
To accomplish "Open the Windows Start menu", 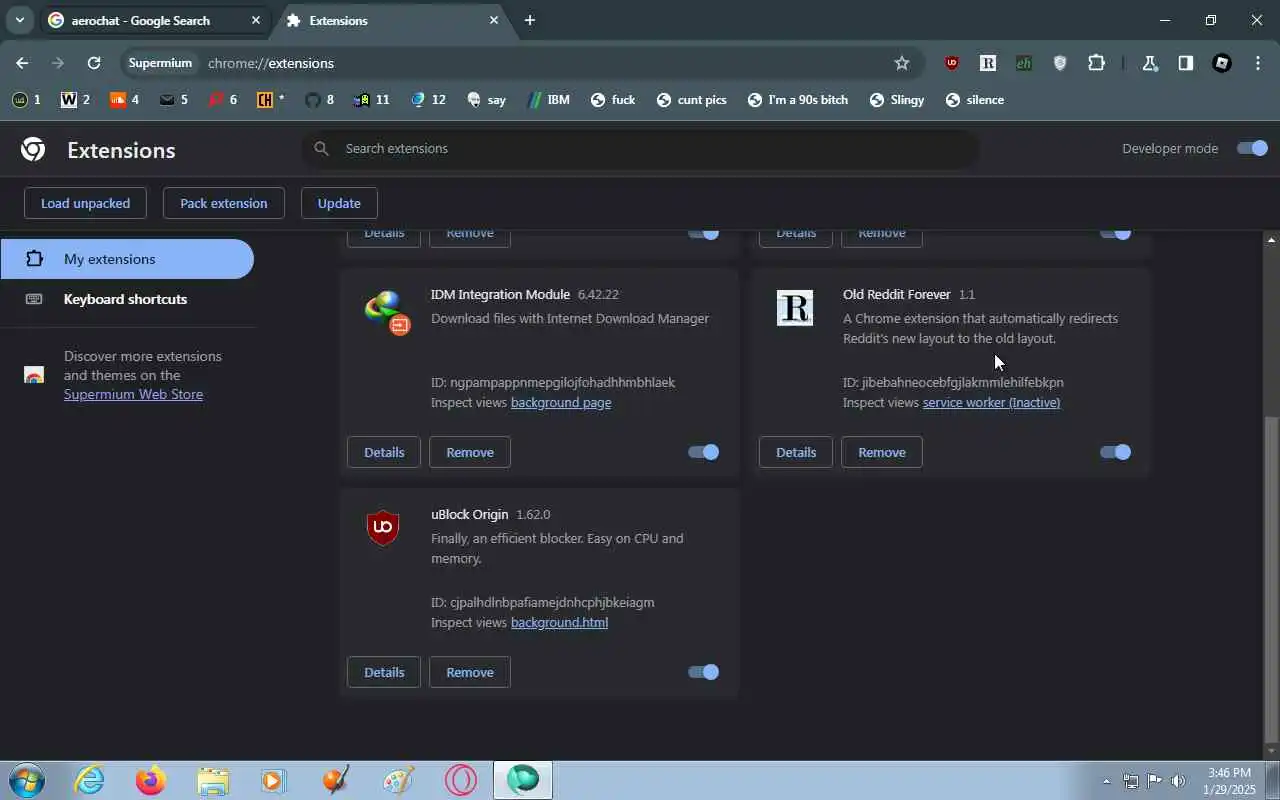I will (x=27, y=780).
